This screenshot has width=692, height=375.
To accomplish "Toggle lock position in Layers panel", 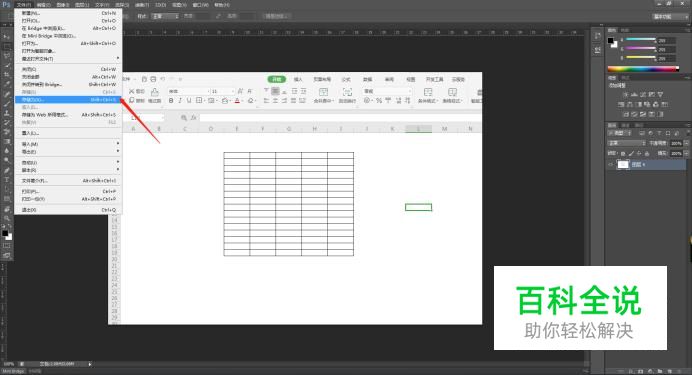I will click(x=639, y=153).
